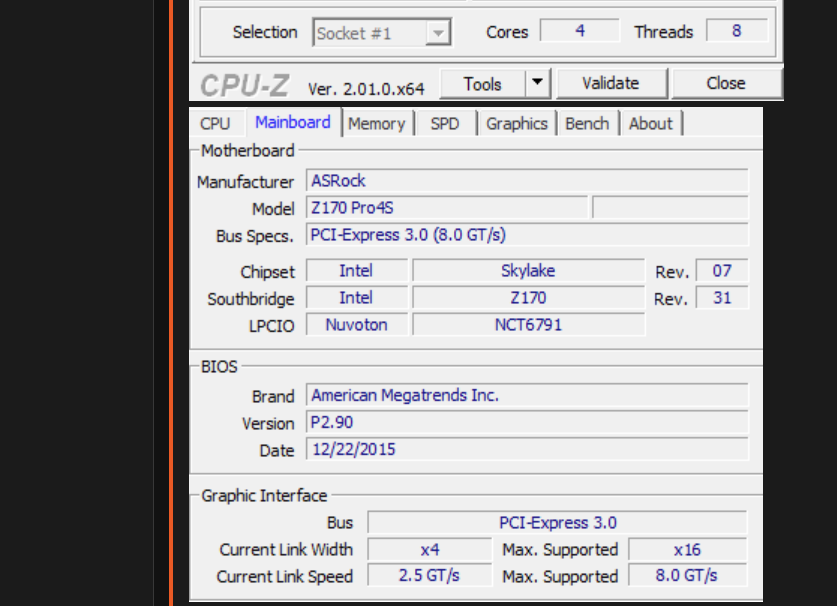Click the Chipset Intel vendor field

pyautogui.click(x=357, y=271)
